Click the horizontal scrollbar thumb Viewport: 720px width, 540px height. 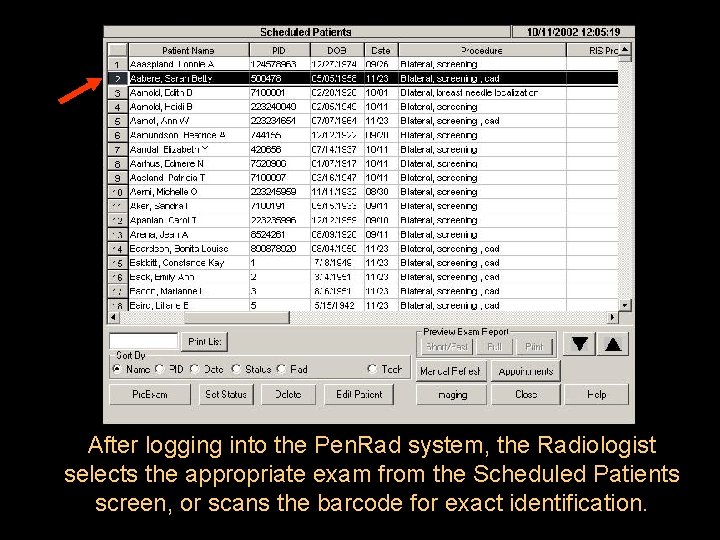[x=237, y=317]
